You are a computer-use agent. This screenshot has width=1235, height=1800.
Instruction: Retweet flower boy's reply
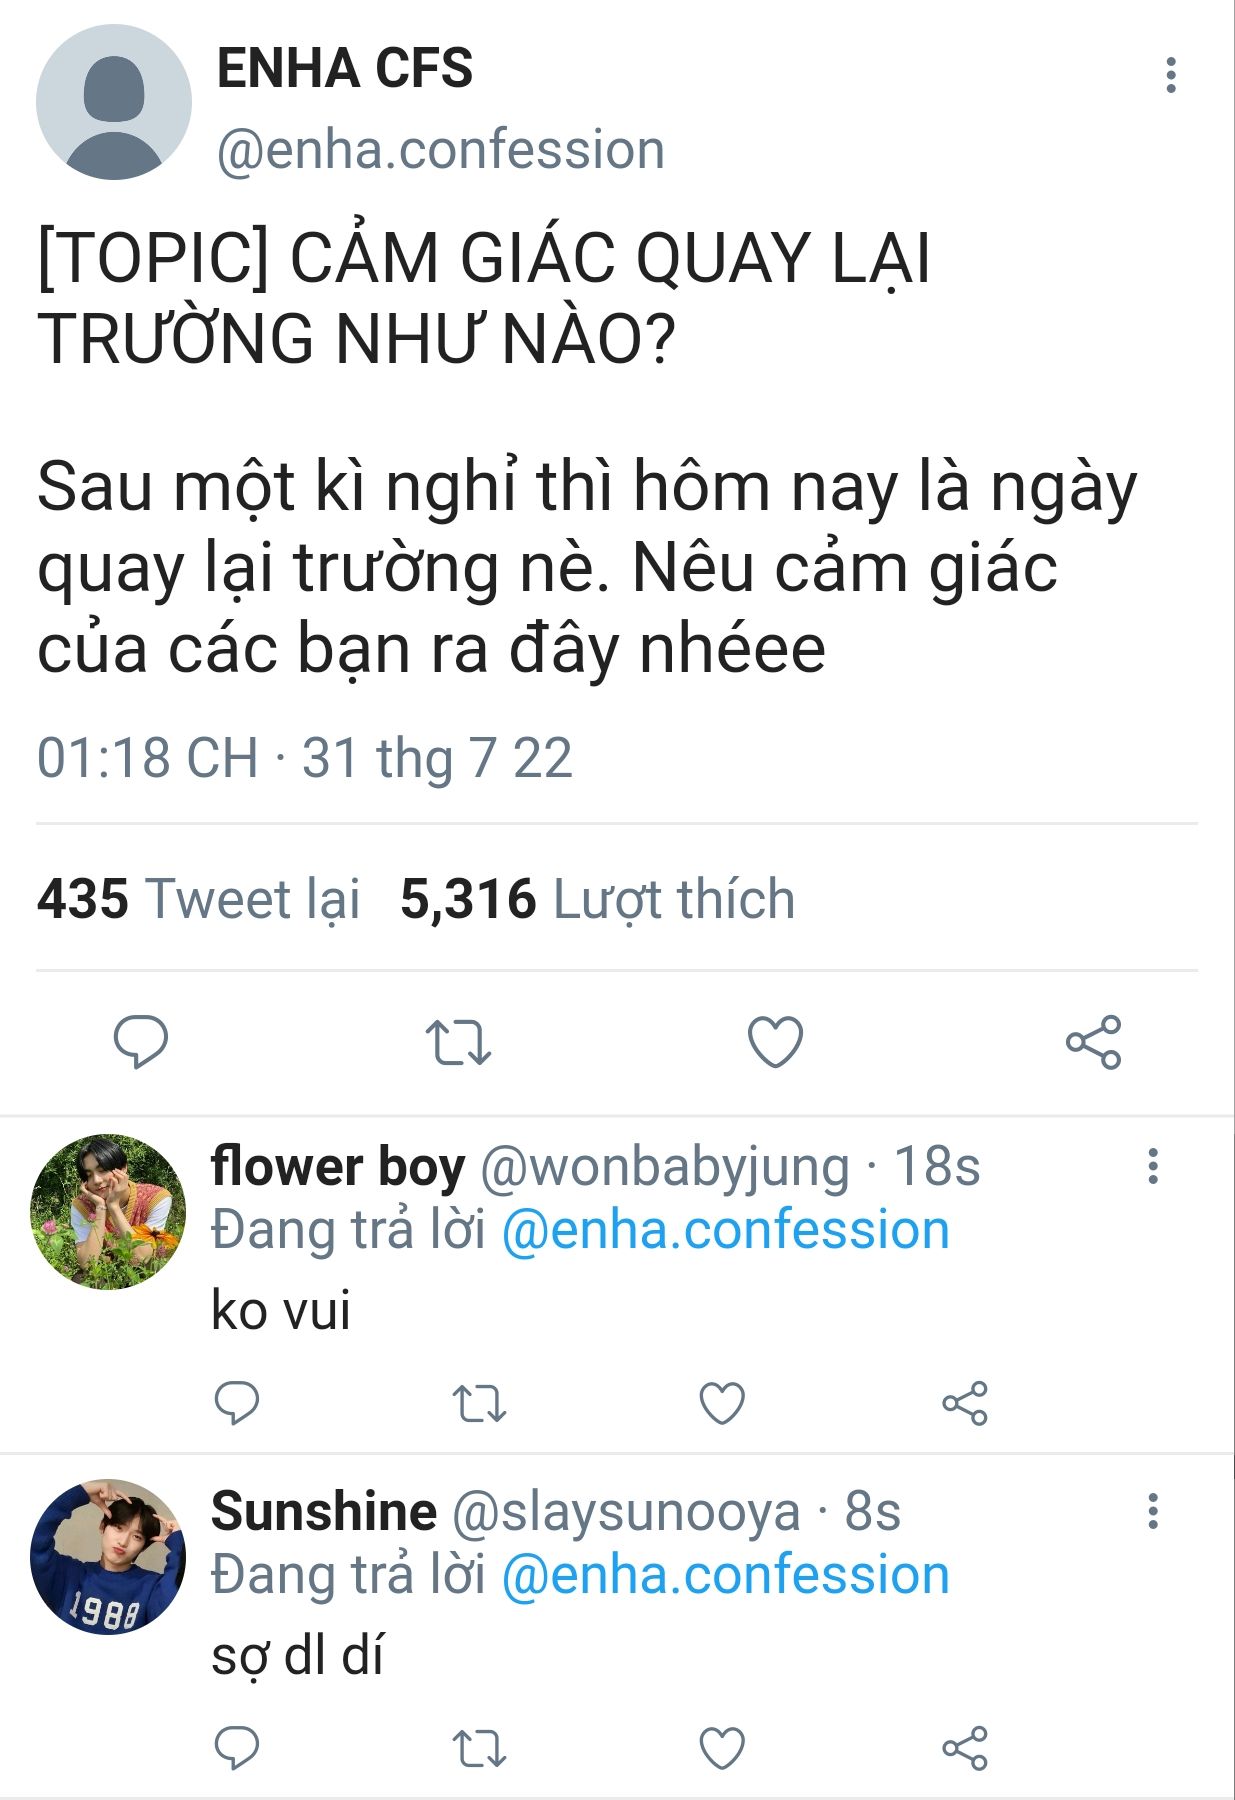point(479,1403)
